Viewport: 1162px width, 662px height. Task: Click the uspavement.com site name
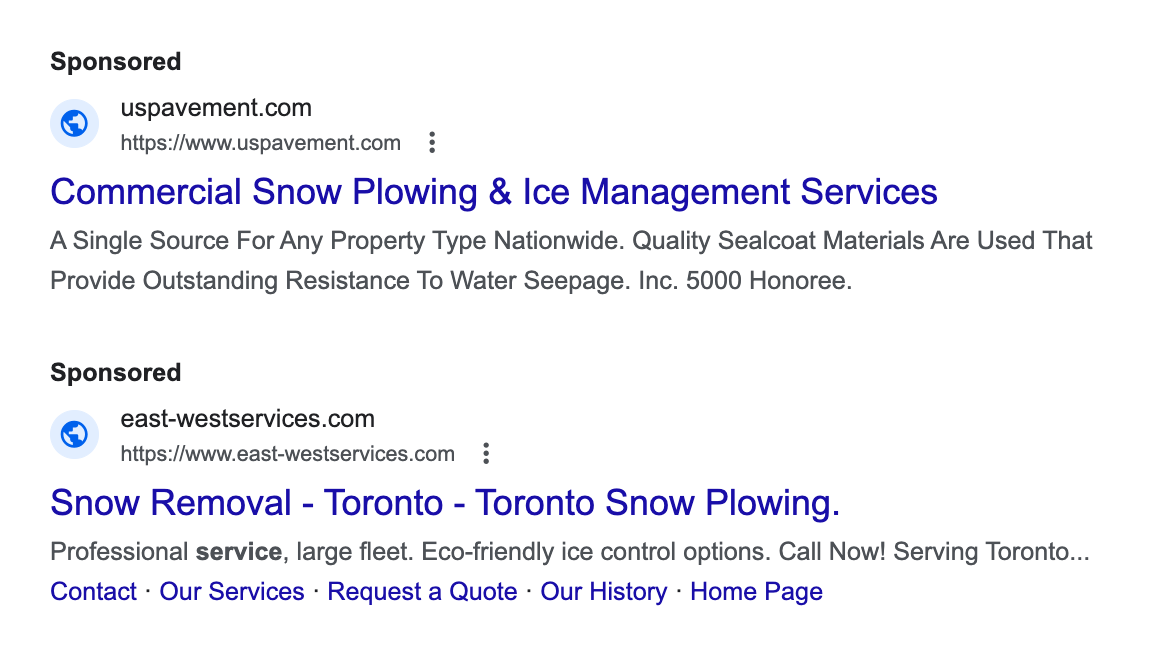click(216, 108)
